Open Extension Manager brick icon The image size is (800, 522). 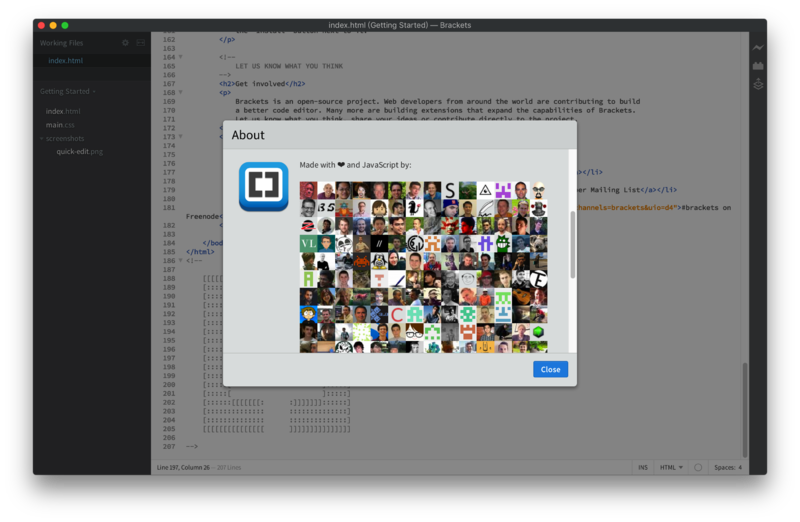pyautogui.click(x=758, y=66)
